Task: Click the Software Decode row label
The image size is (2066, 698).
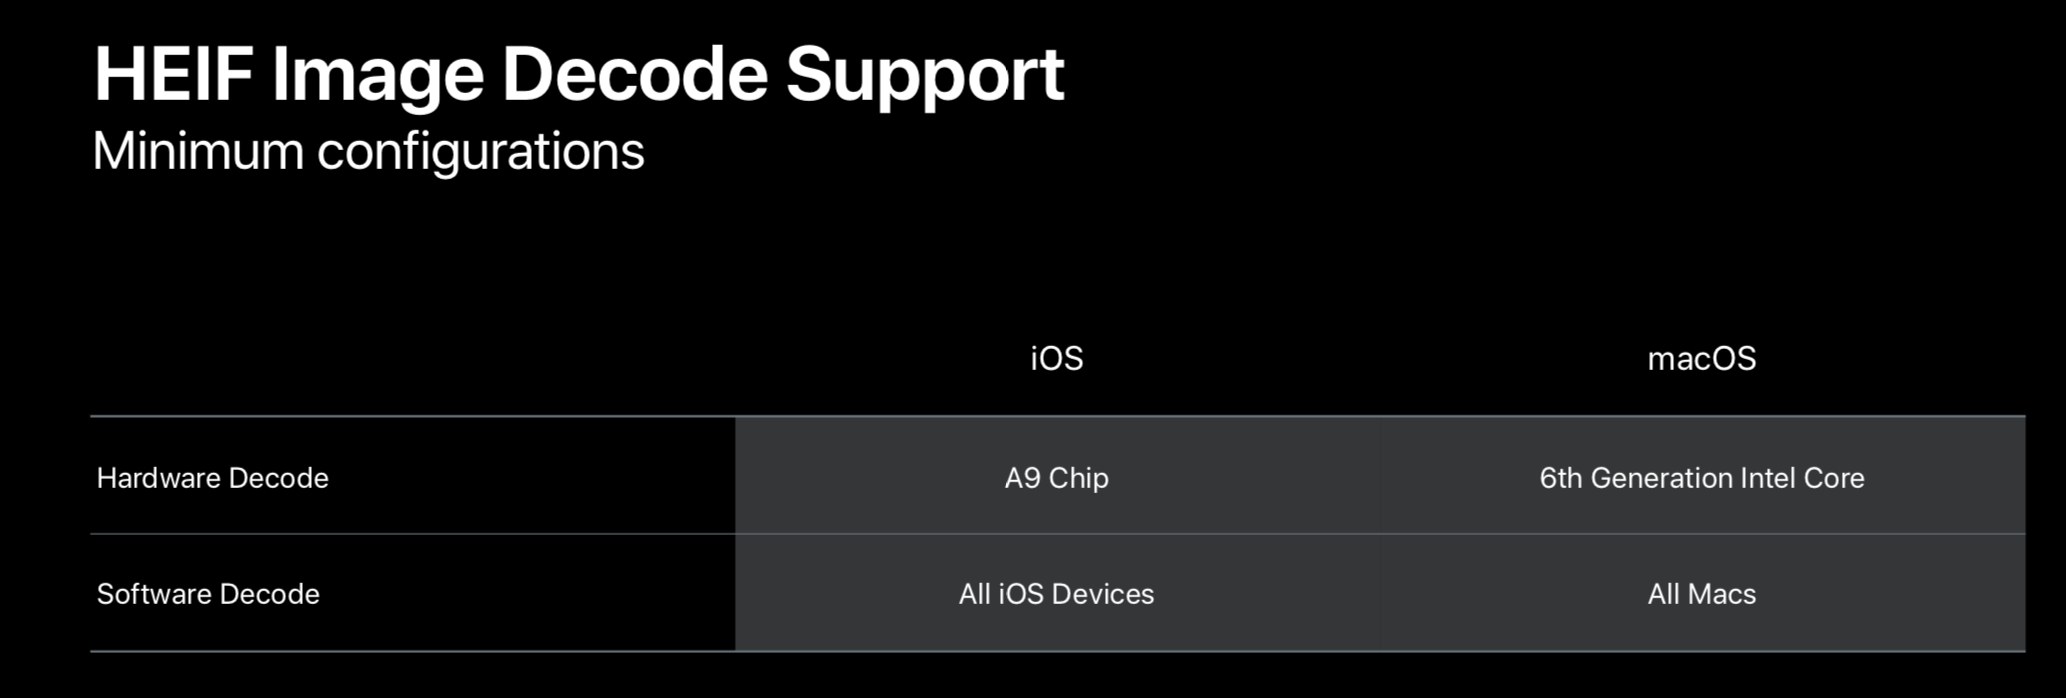Action: click(208, 594)
